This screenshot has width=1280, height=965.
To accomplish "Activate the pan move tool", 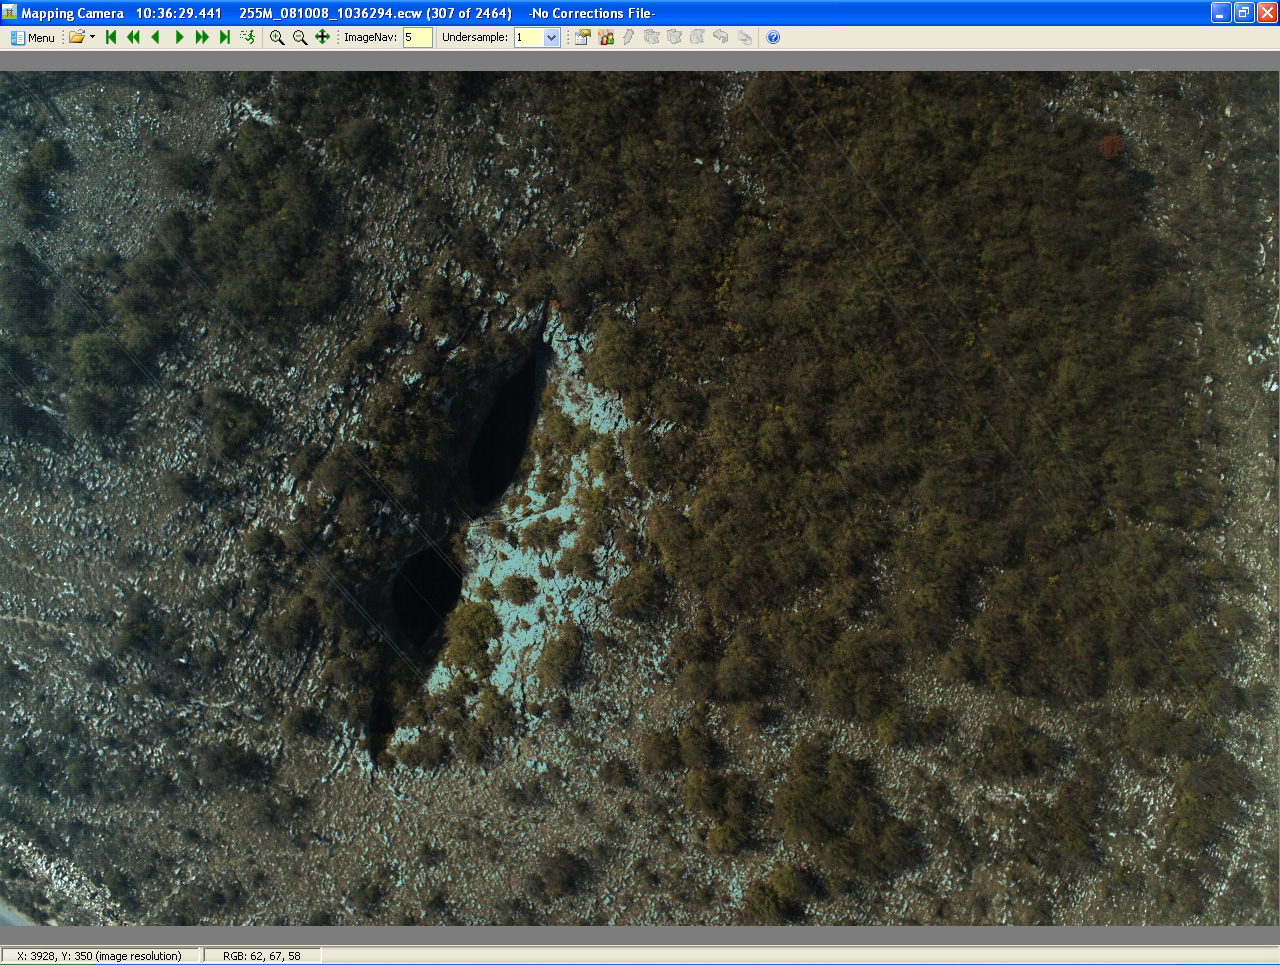I will pos(322,37).
